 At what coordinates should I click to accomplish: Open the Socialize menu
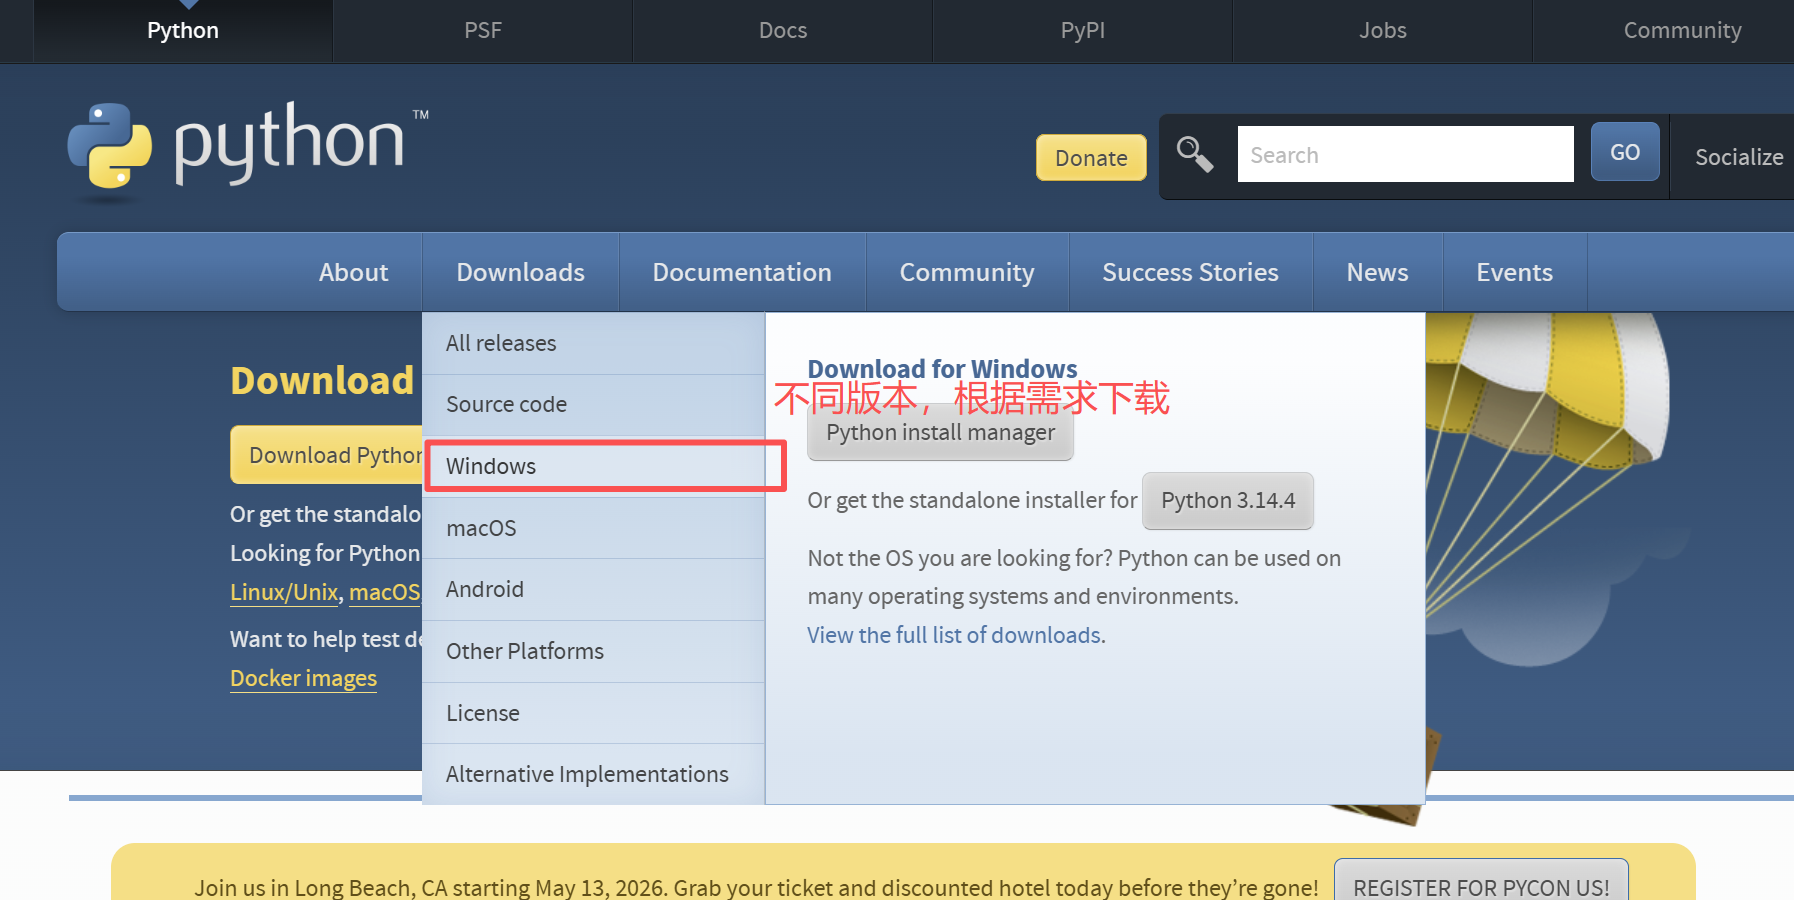tap(1739, 157)
